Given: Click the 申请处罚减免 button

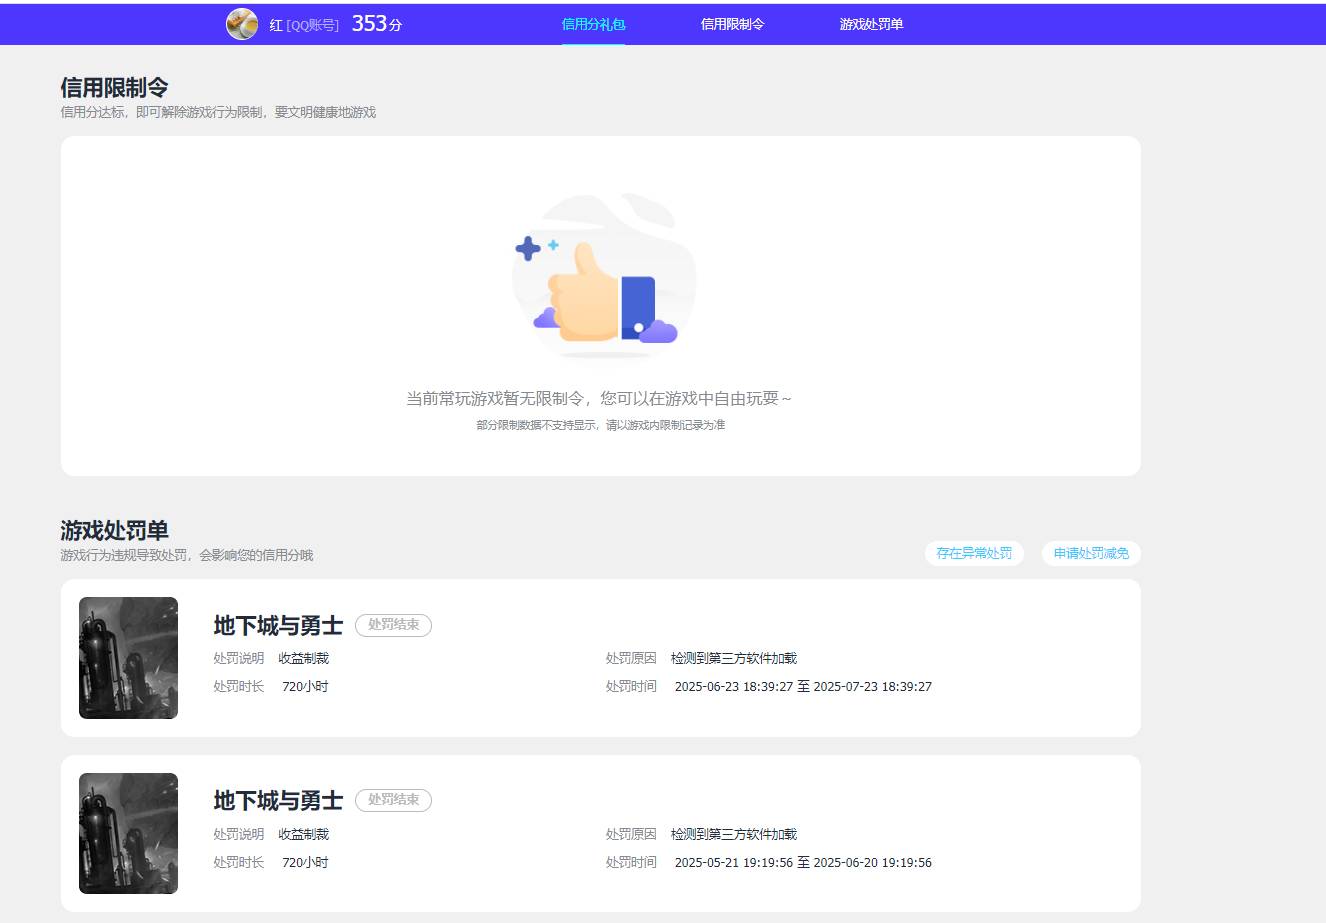Looking at the screenshot, I should click(x=1091, y=553).
